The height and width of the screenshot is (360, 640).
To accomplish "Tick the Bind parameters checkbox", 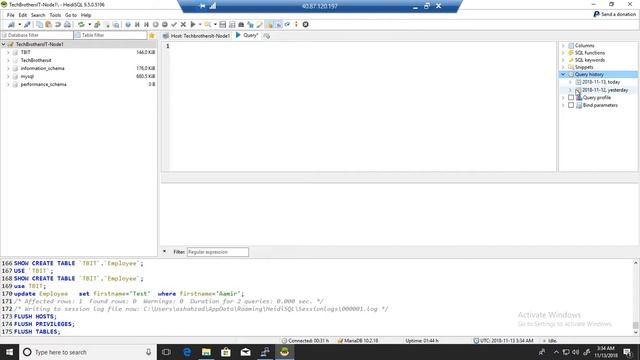I will 571,105.
